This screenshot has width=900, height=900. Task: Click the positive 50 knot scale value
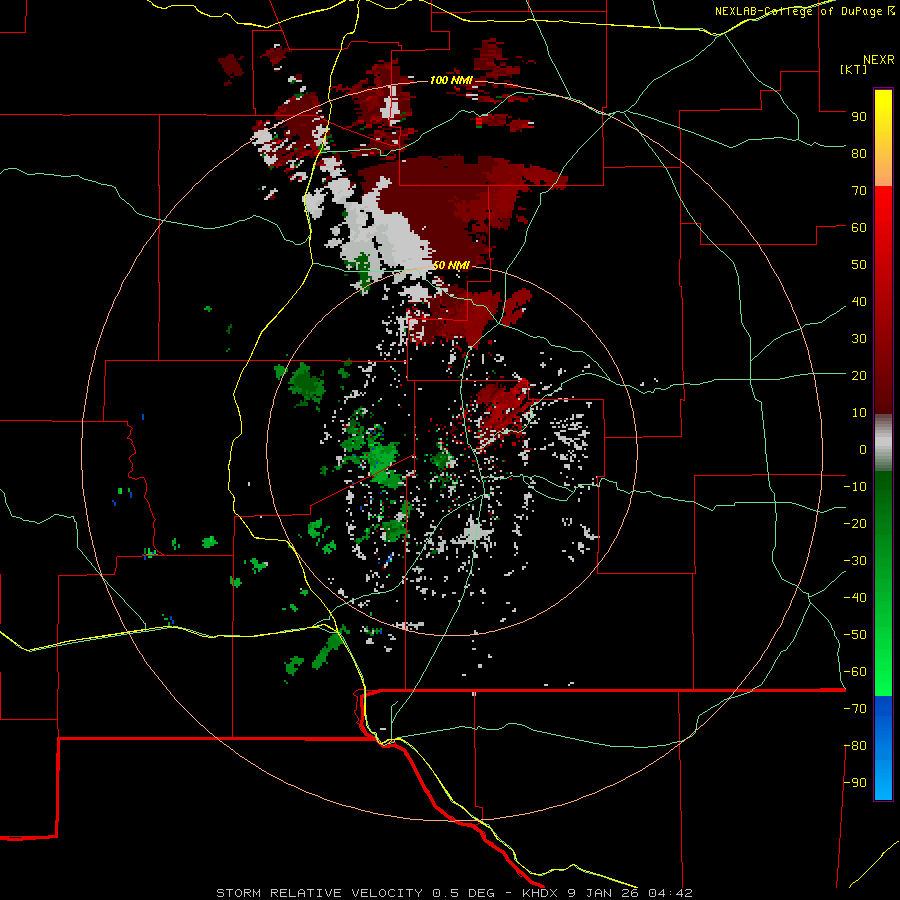[x=859, y=265]
